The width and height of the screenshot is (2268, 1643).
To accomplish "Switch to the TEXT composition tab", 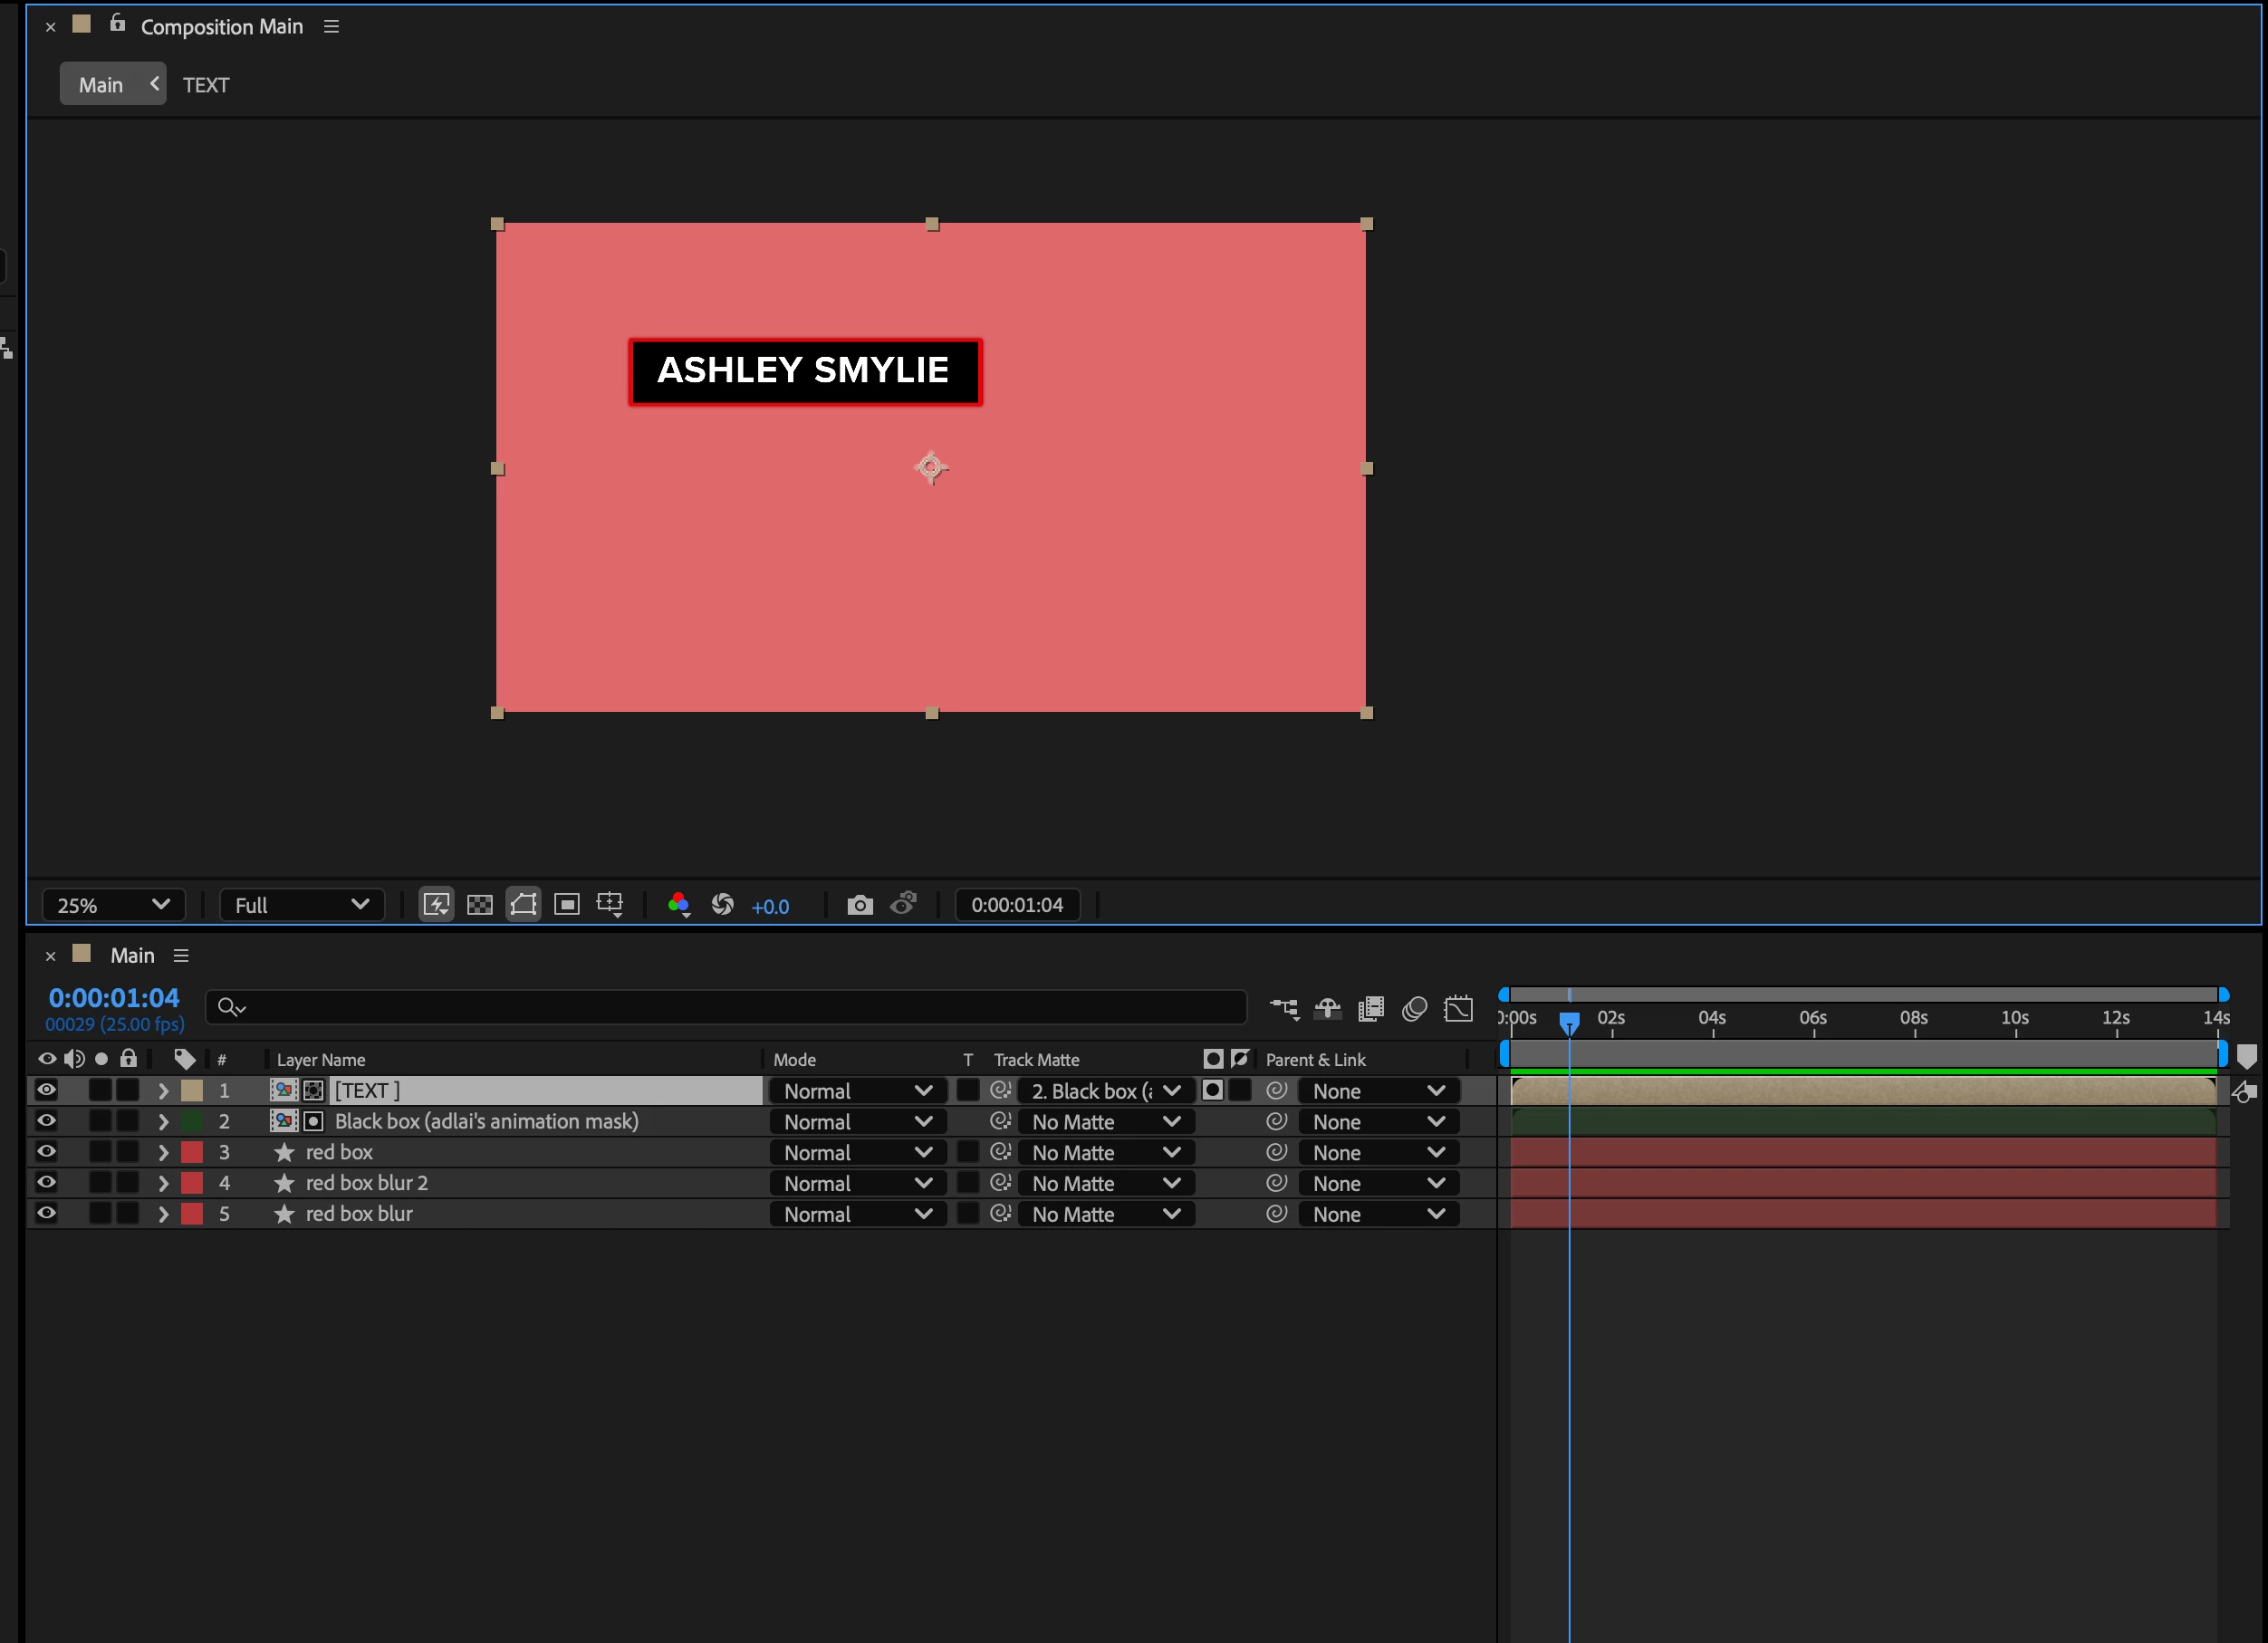I will point(206,85).
